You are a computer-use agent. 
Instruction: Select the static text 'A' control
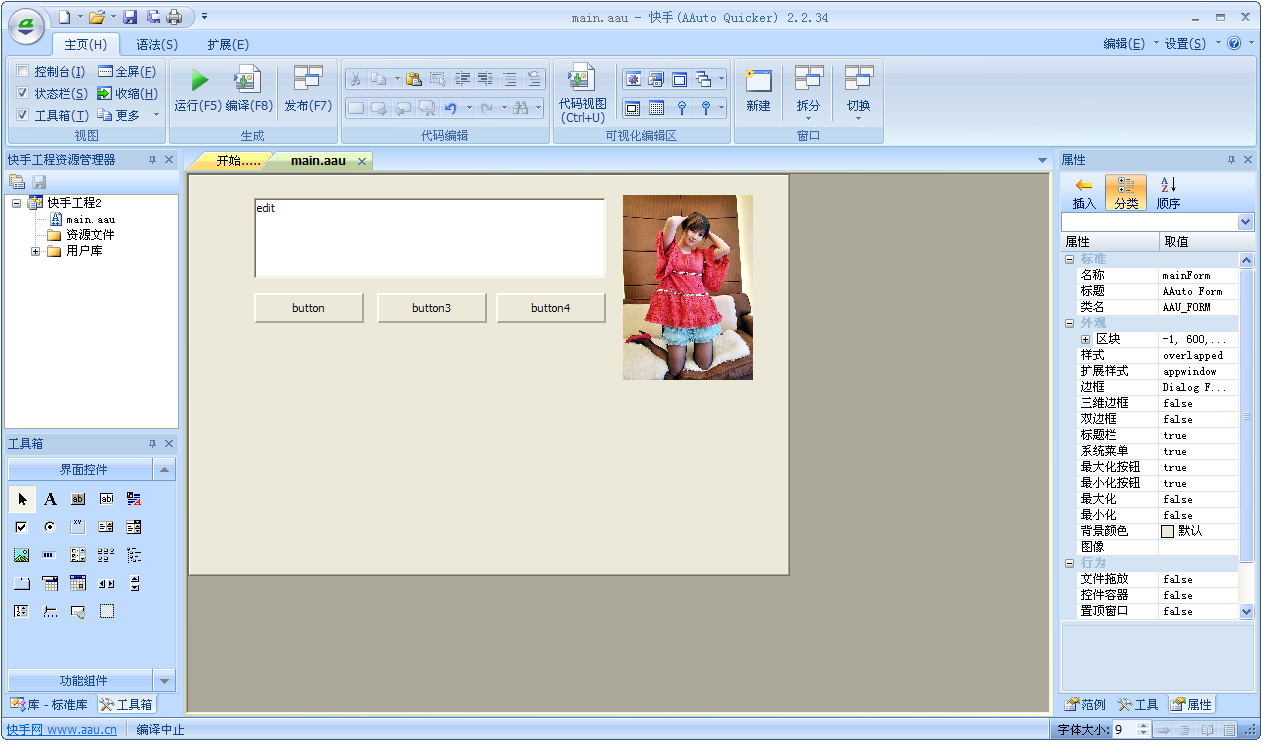click(50, 499)
